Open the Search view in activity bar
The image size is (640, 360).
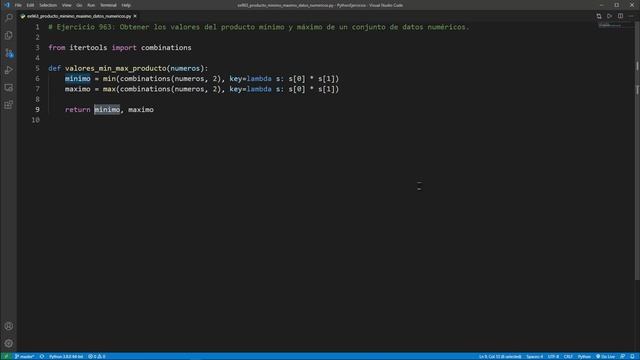pos(9,18)
